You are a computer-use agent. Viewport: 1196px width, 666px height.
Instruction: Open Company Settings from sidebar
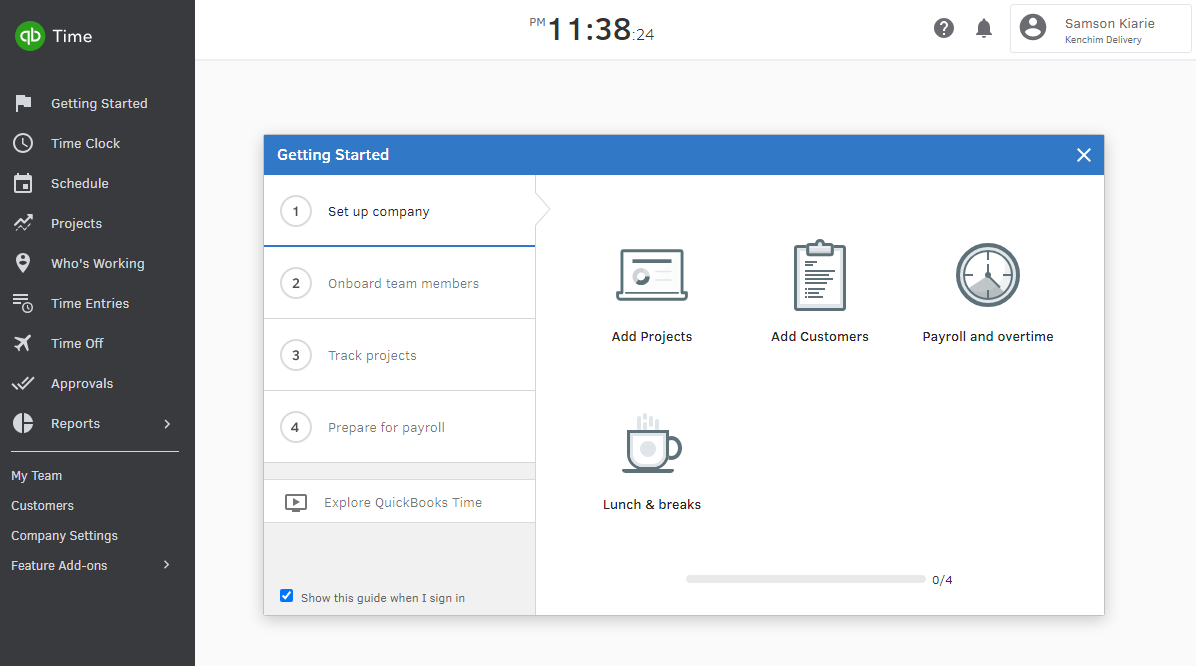(64, 535)
